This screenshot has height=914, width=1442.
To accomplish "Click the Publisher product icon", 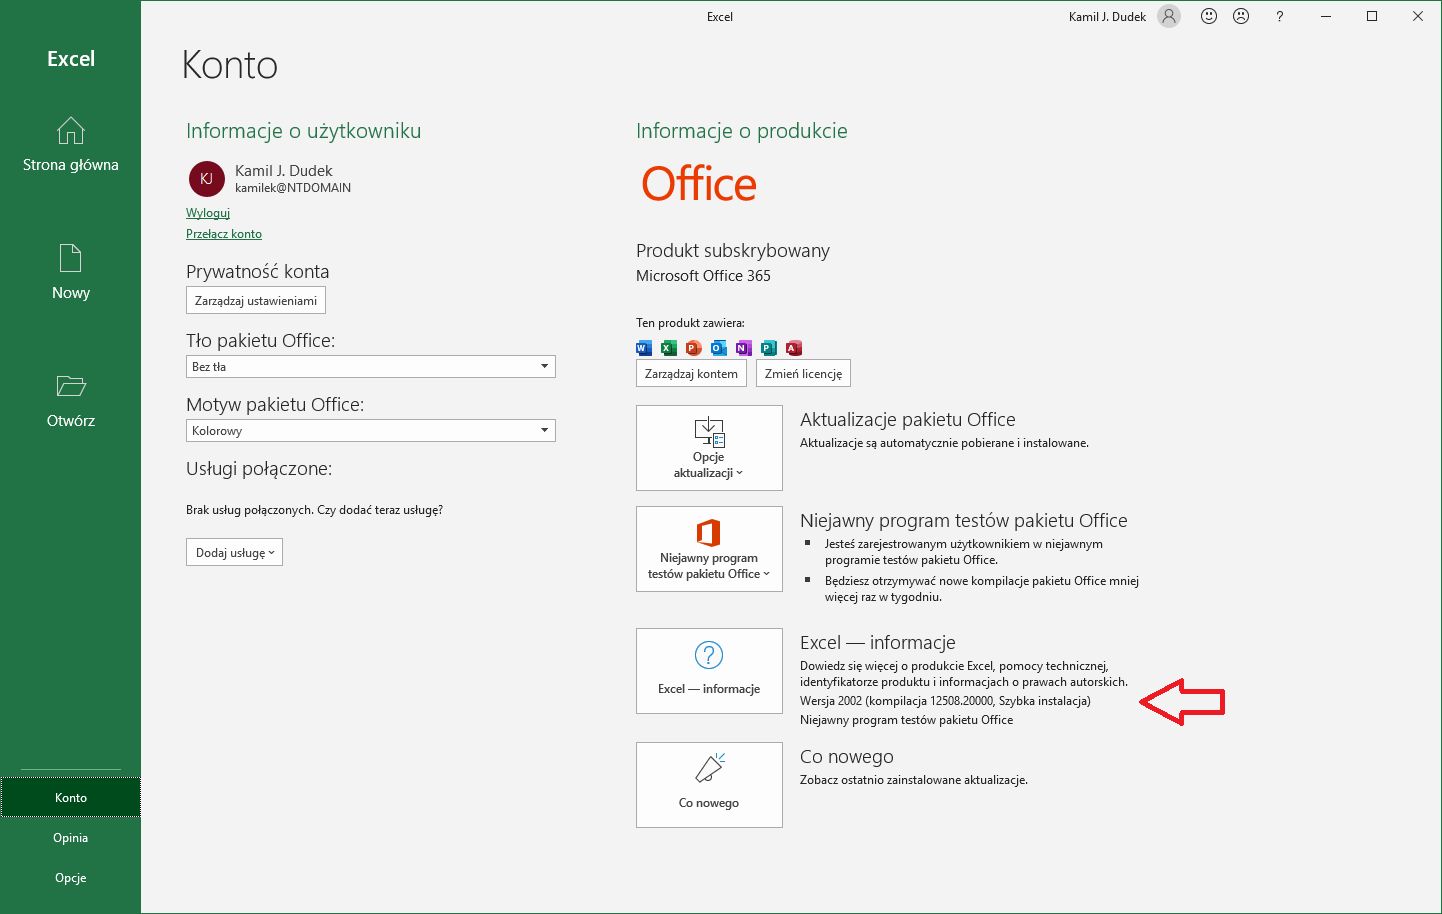I will pos(768,347).
